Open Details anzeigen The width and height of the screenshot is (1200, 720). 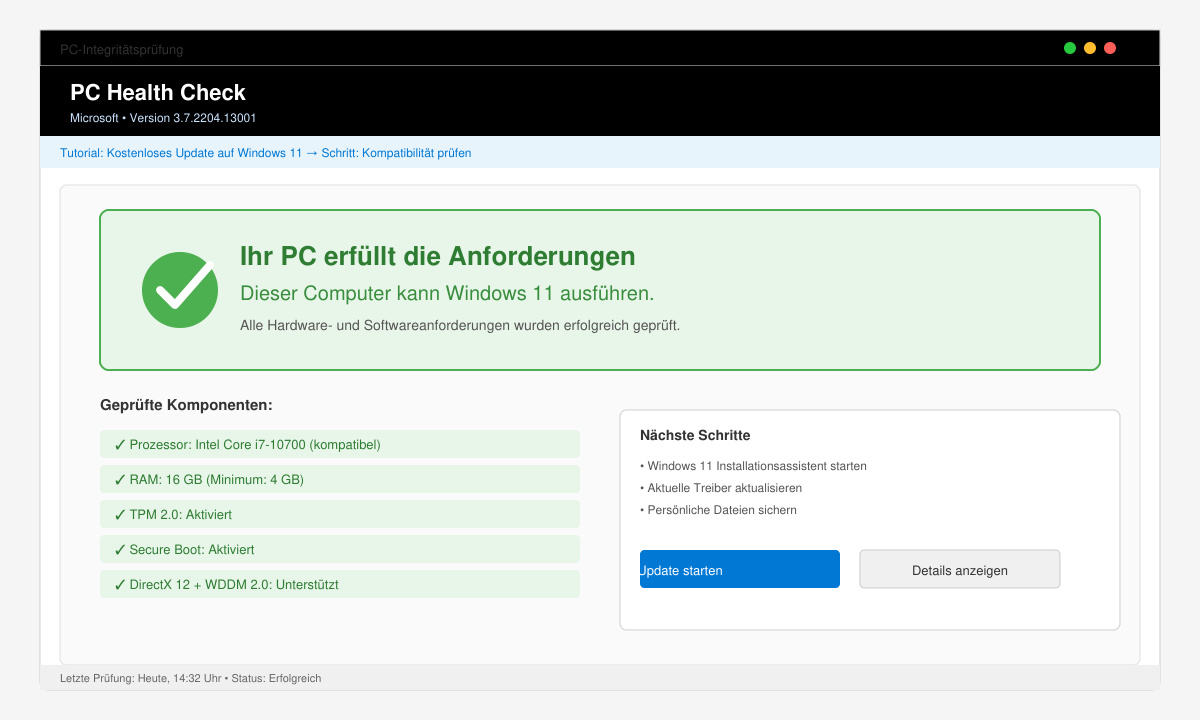(x=960, y=569)
